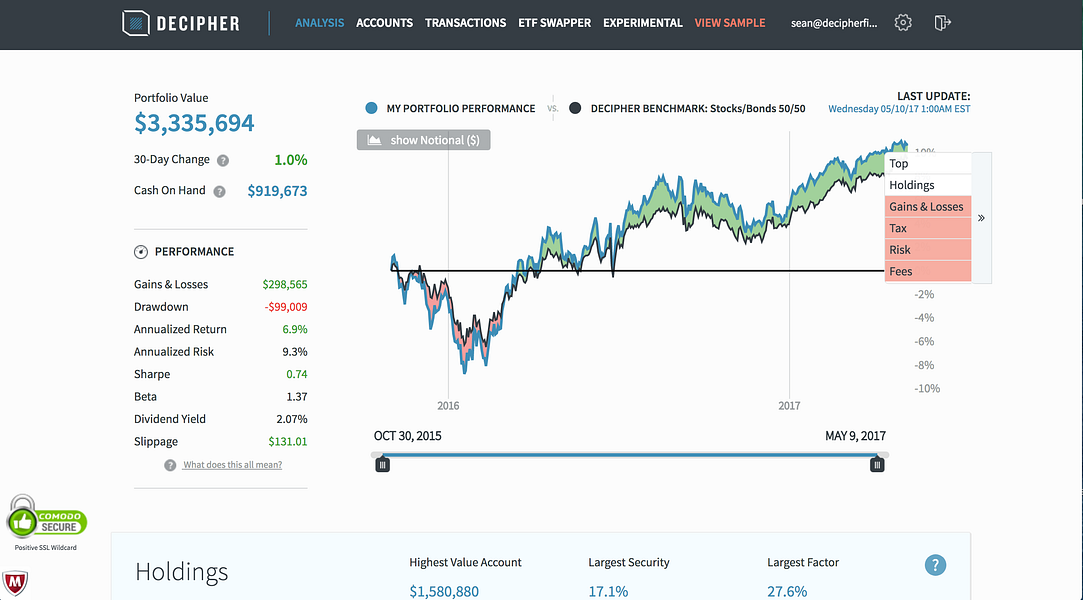Click the portfolio value $3,335,694
The image size is (1083, 600).
pos(194,123)
